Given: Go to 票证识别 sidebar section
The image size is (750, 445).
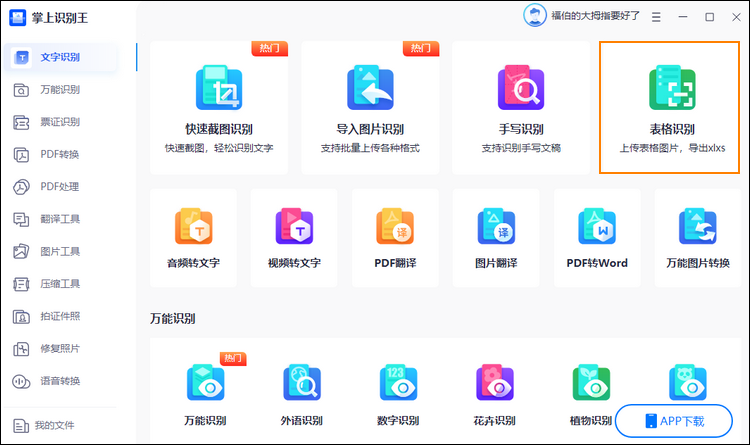Looking at the screenshot, I should 59,122.
